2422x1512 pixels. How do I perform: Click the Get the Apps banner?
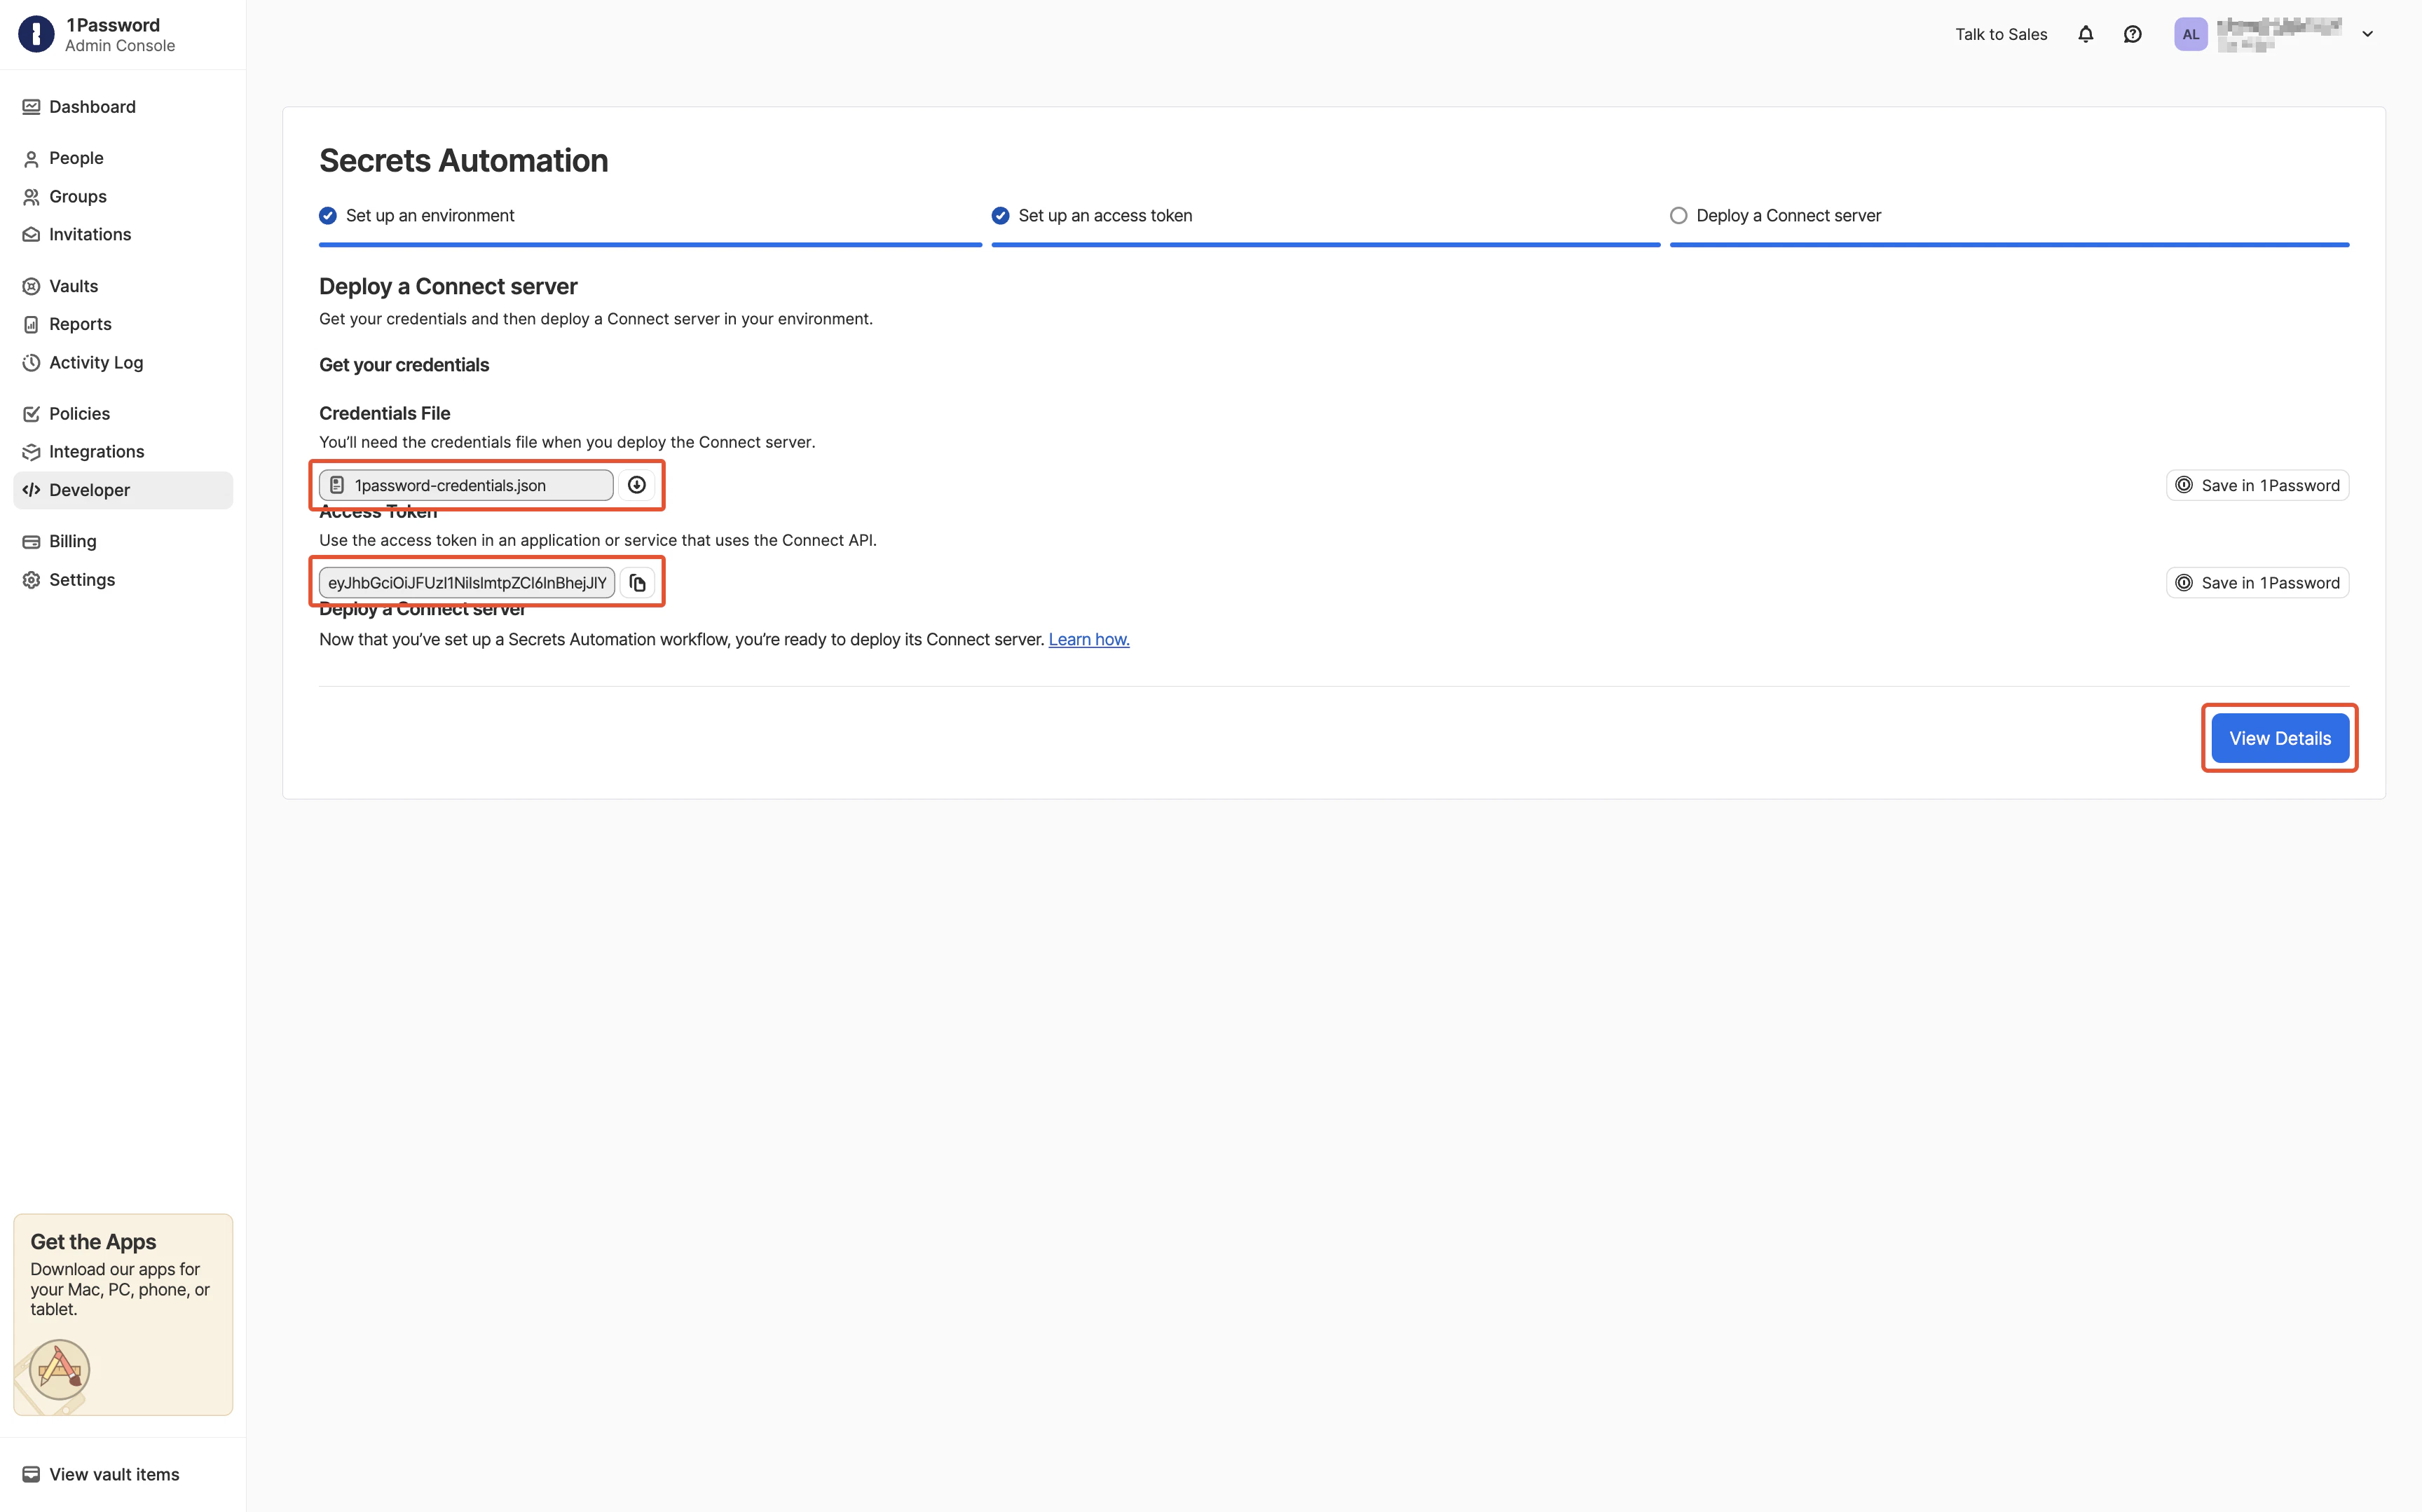pyautogui.click(x=123, y=1314)
